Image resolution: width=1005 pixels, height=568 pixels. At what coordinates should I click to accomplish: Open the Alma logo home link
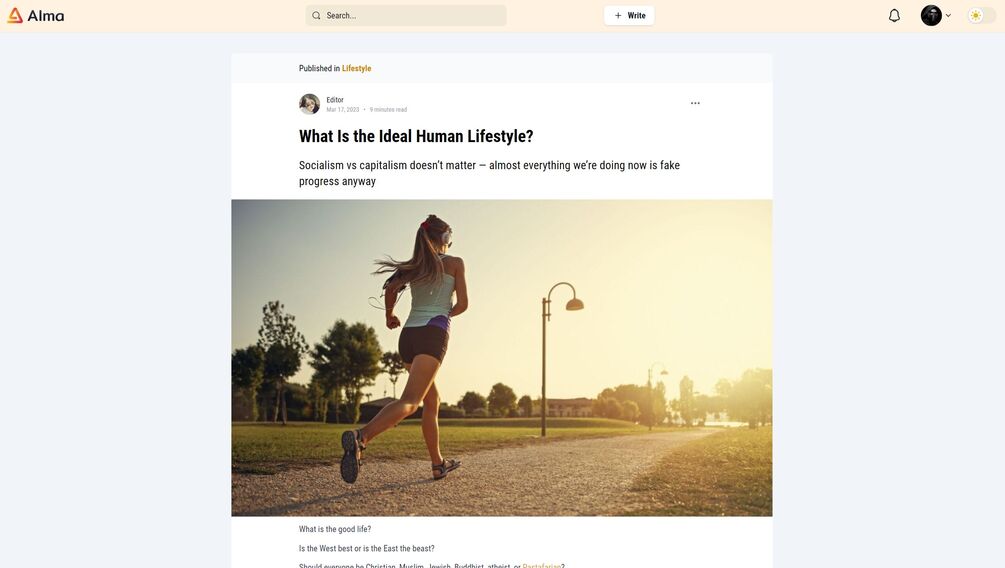point(35,15)
